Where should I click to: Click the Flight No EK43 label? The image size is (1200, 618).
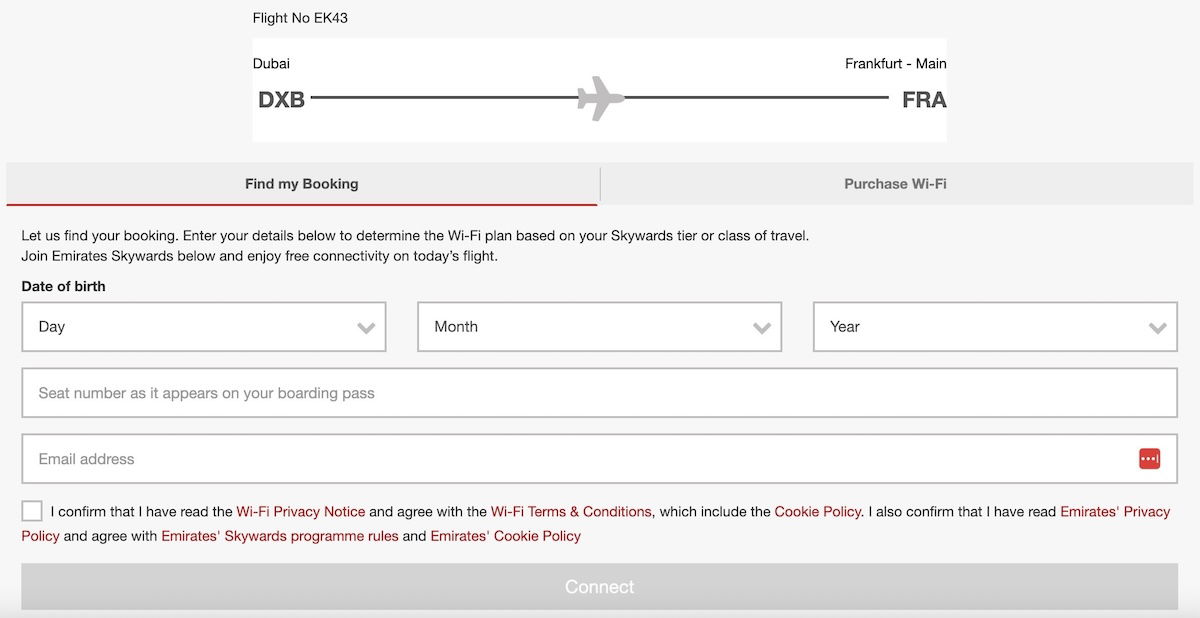point(300,18)
